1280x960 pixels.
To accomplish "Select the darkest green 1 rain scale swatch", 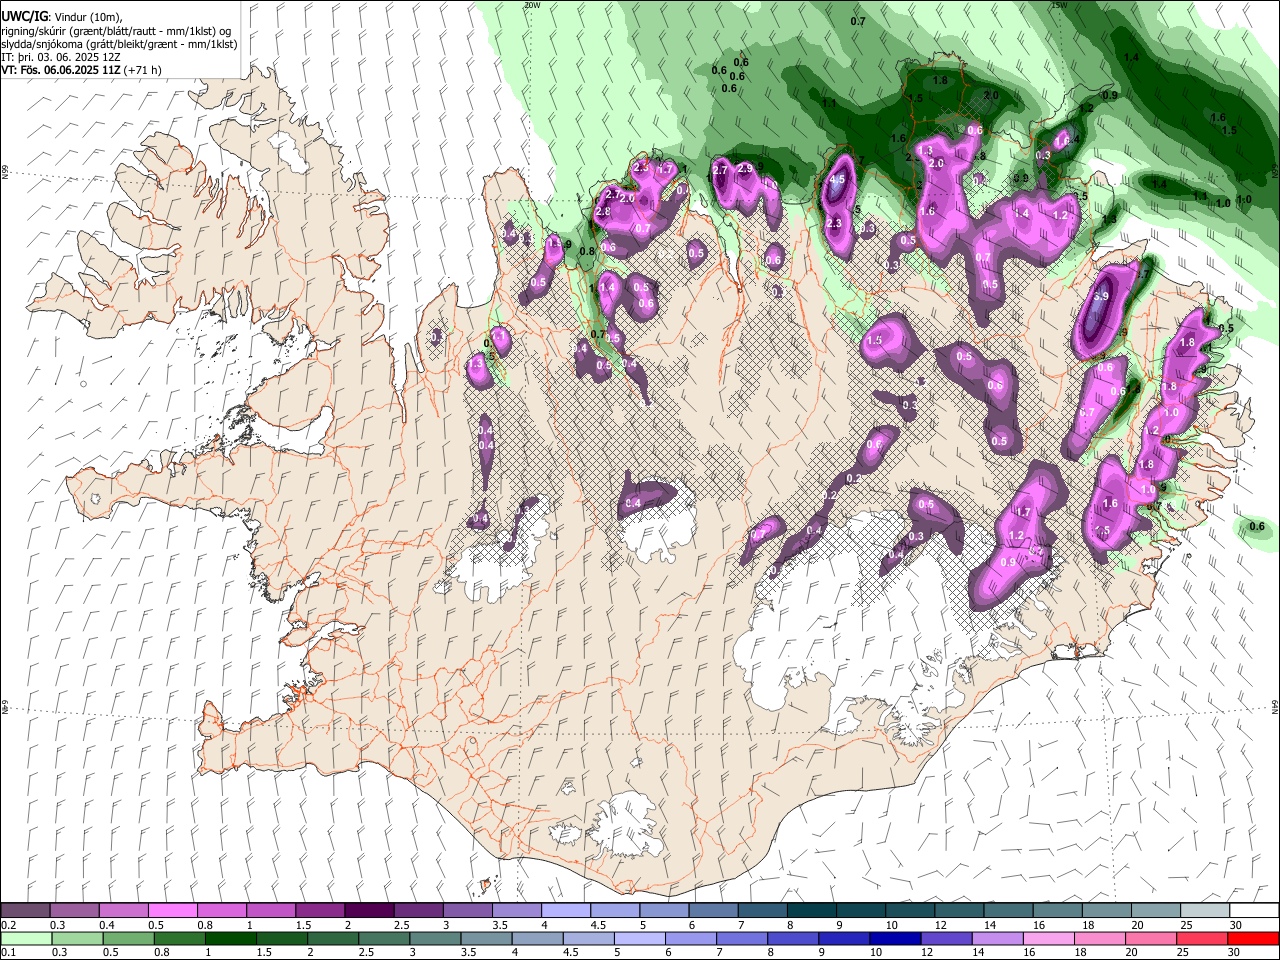I will pyautogui.click(x=230, y=939).
